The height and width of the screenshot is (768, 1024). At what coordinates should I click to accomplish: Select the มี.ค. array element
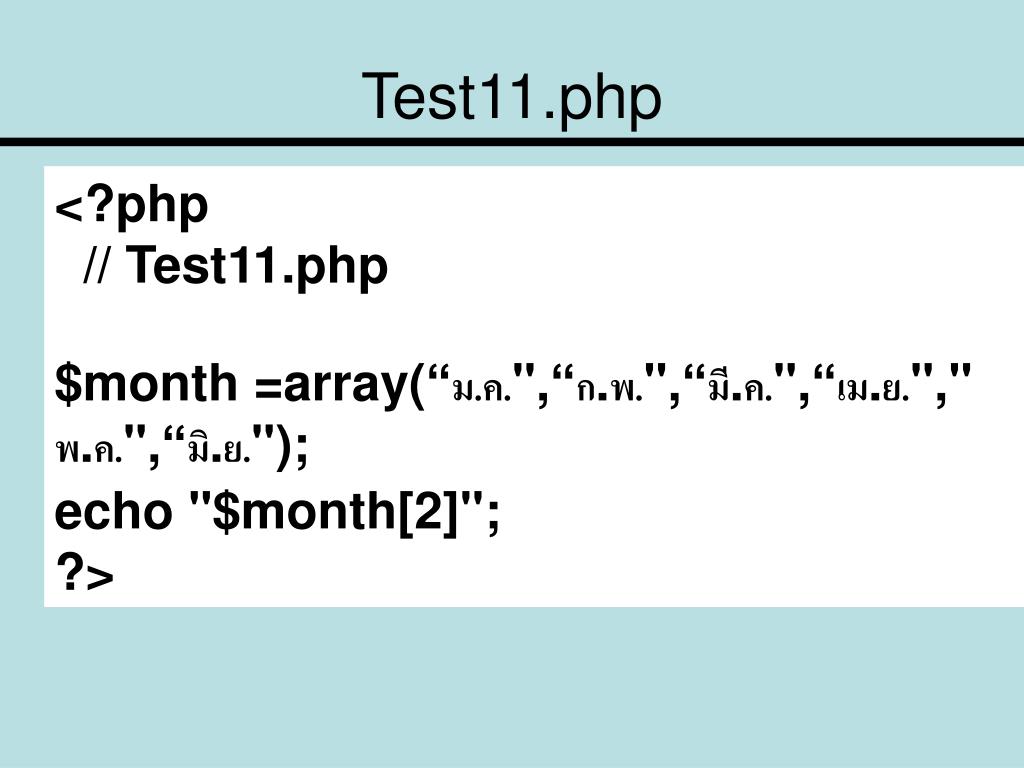pyautogui.click(x=737, y=387)
